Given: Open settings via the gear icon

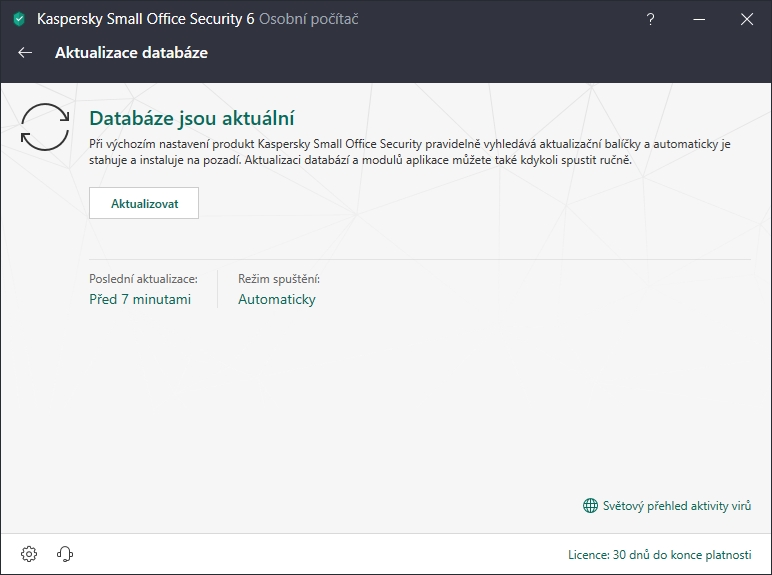Looking at the screenshot, I should pos(29,554).
